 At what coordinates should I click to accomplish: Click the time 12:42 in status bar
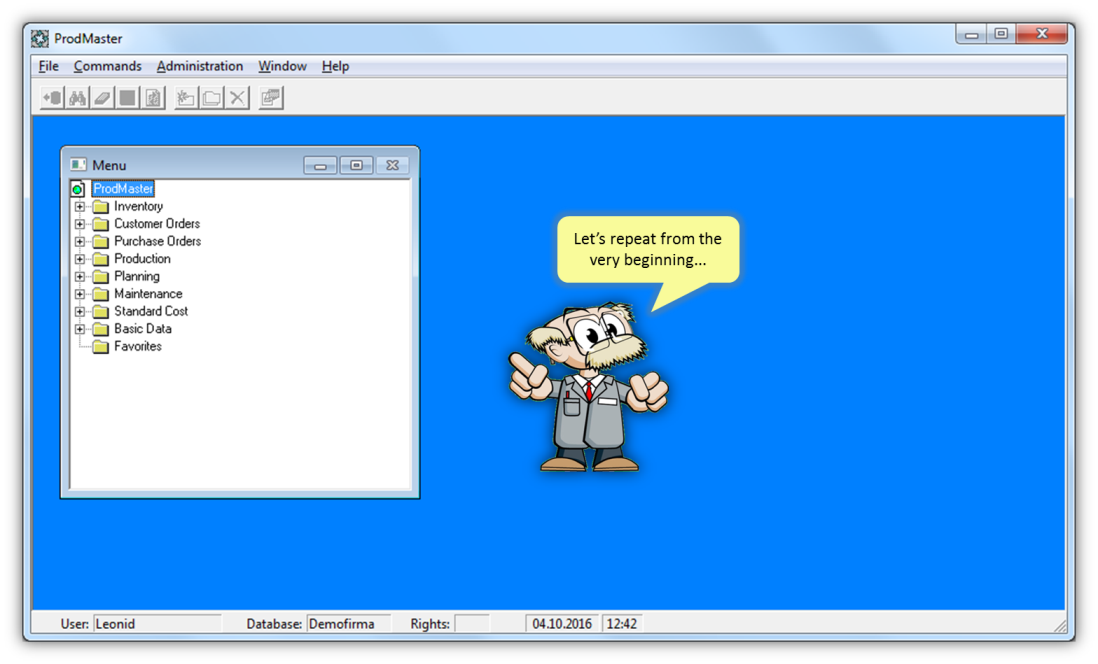622,624
